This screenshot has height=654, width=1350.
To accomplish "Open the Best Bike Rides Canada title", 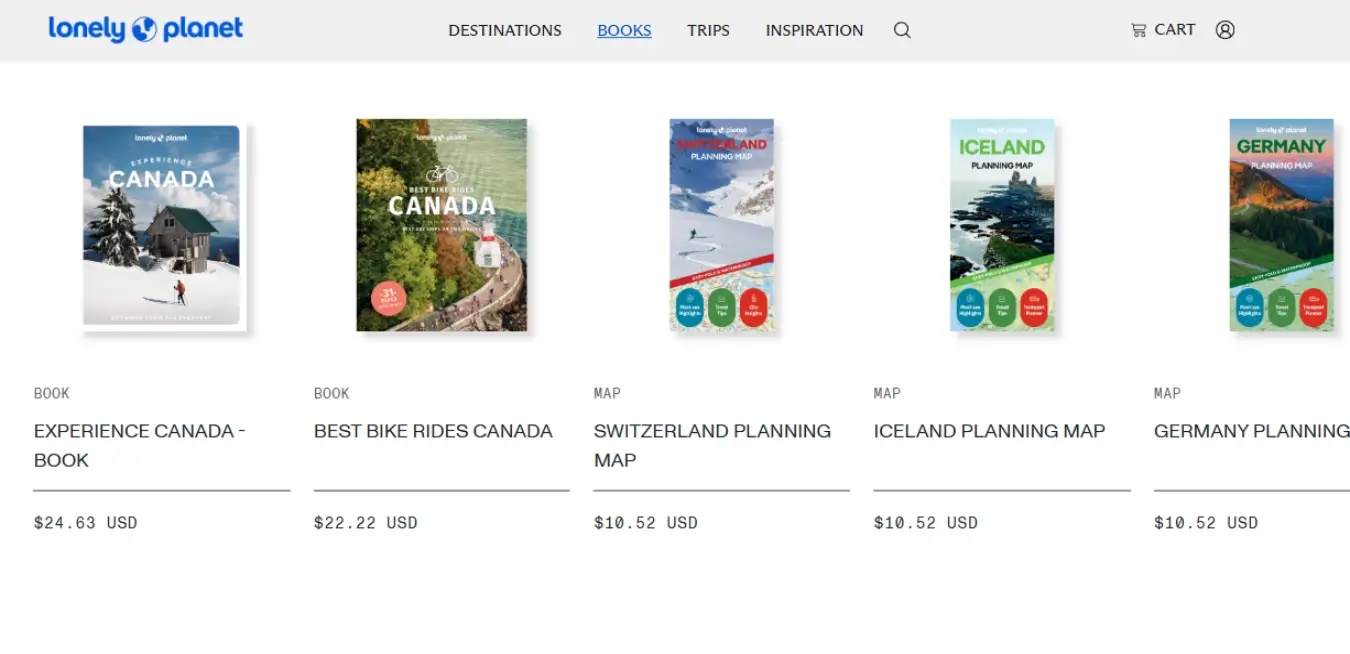I will [x=433, y=431].
